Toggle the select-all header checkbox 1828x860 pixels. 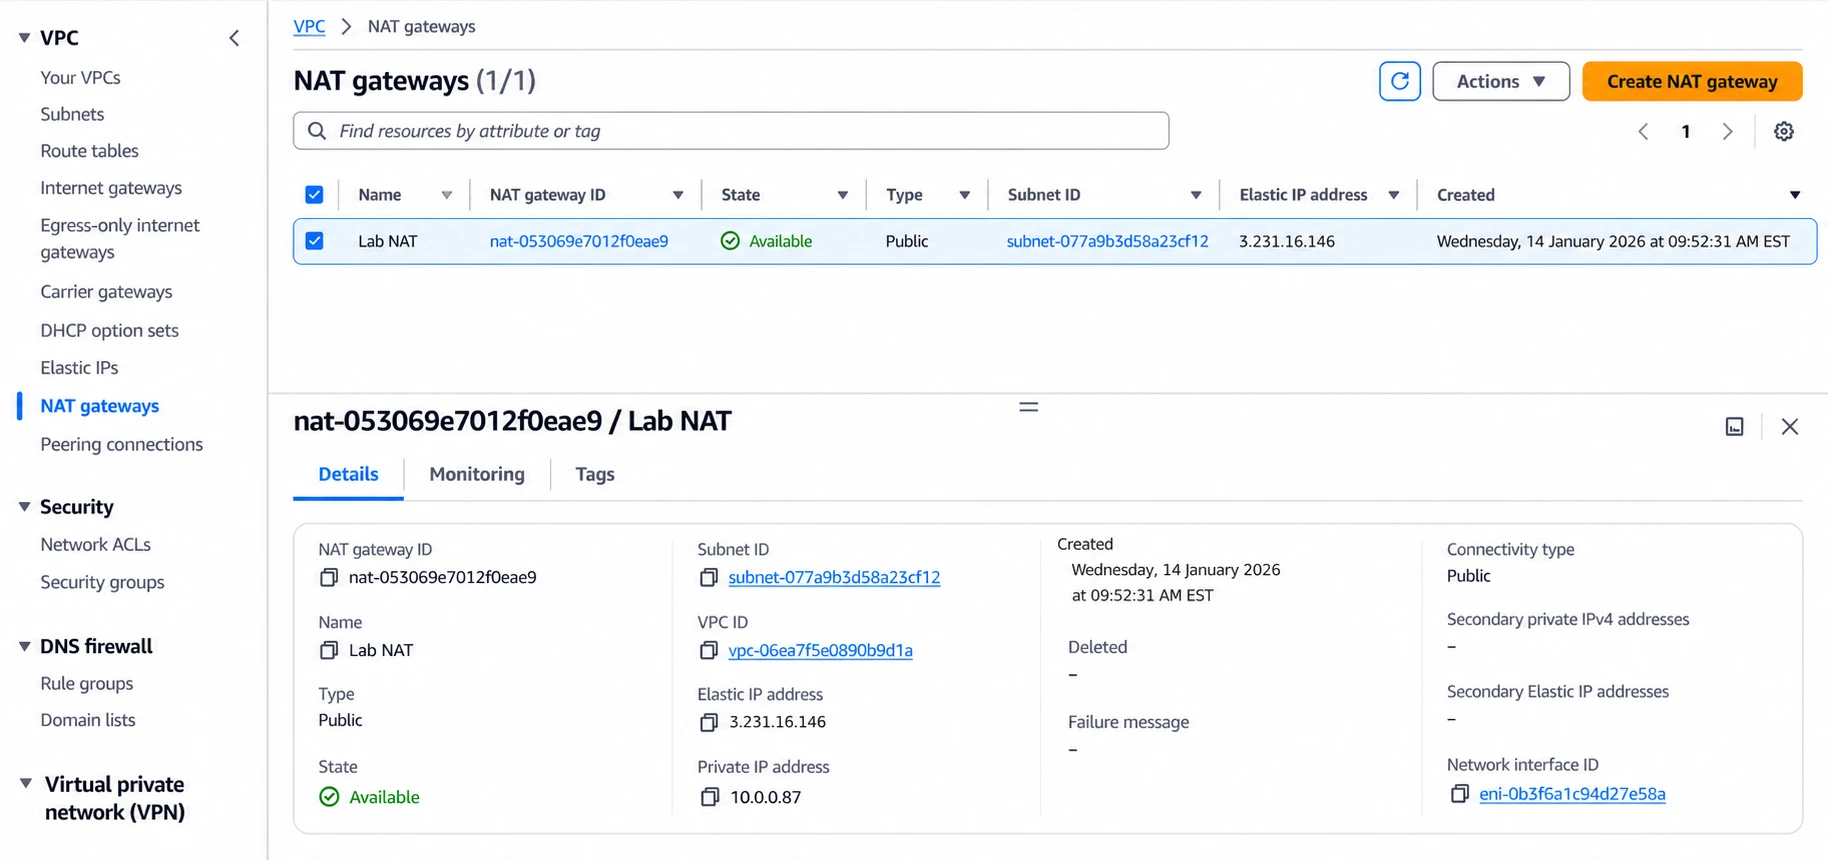click(314, 194)
